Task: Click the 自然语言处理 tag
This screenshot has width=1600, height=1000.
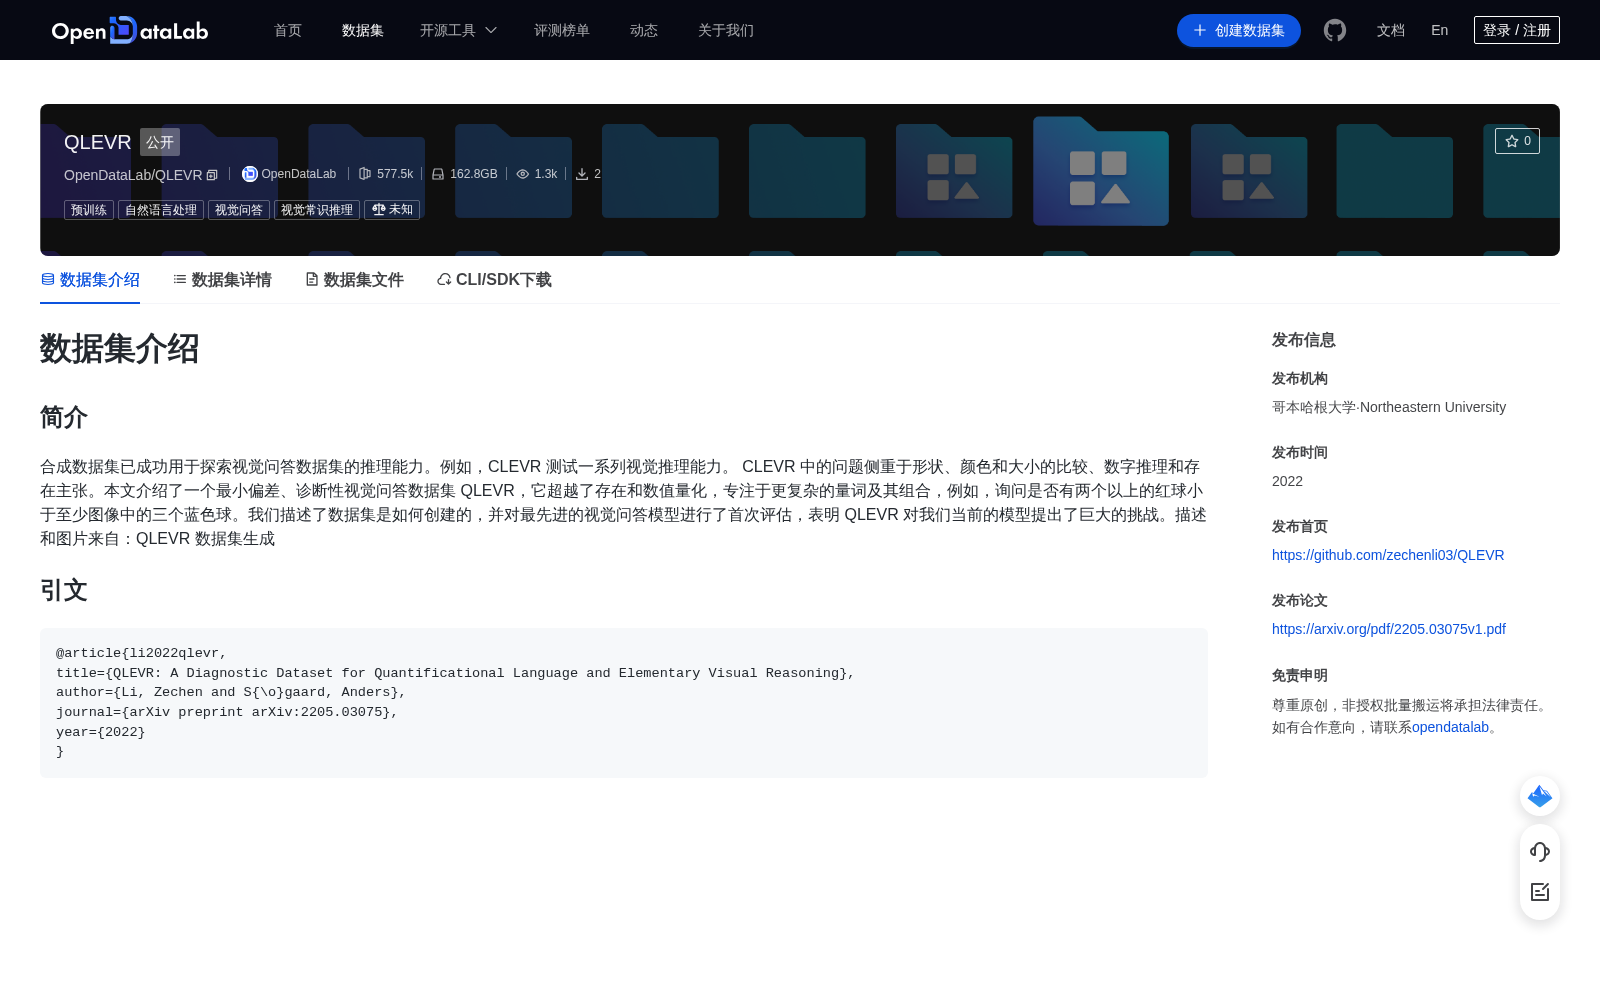Action: (161, 210)
